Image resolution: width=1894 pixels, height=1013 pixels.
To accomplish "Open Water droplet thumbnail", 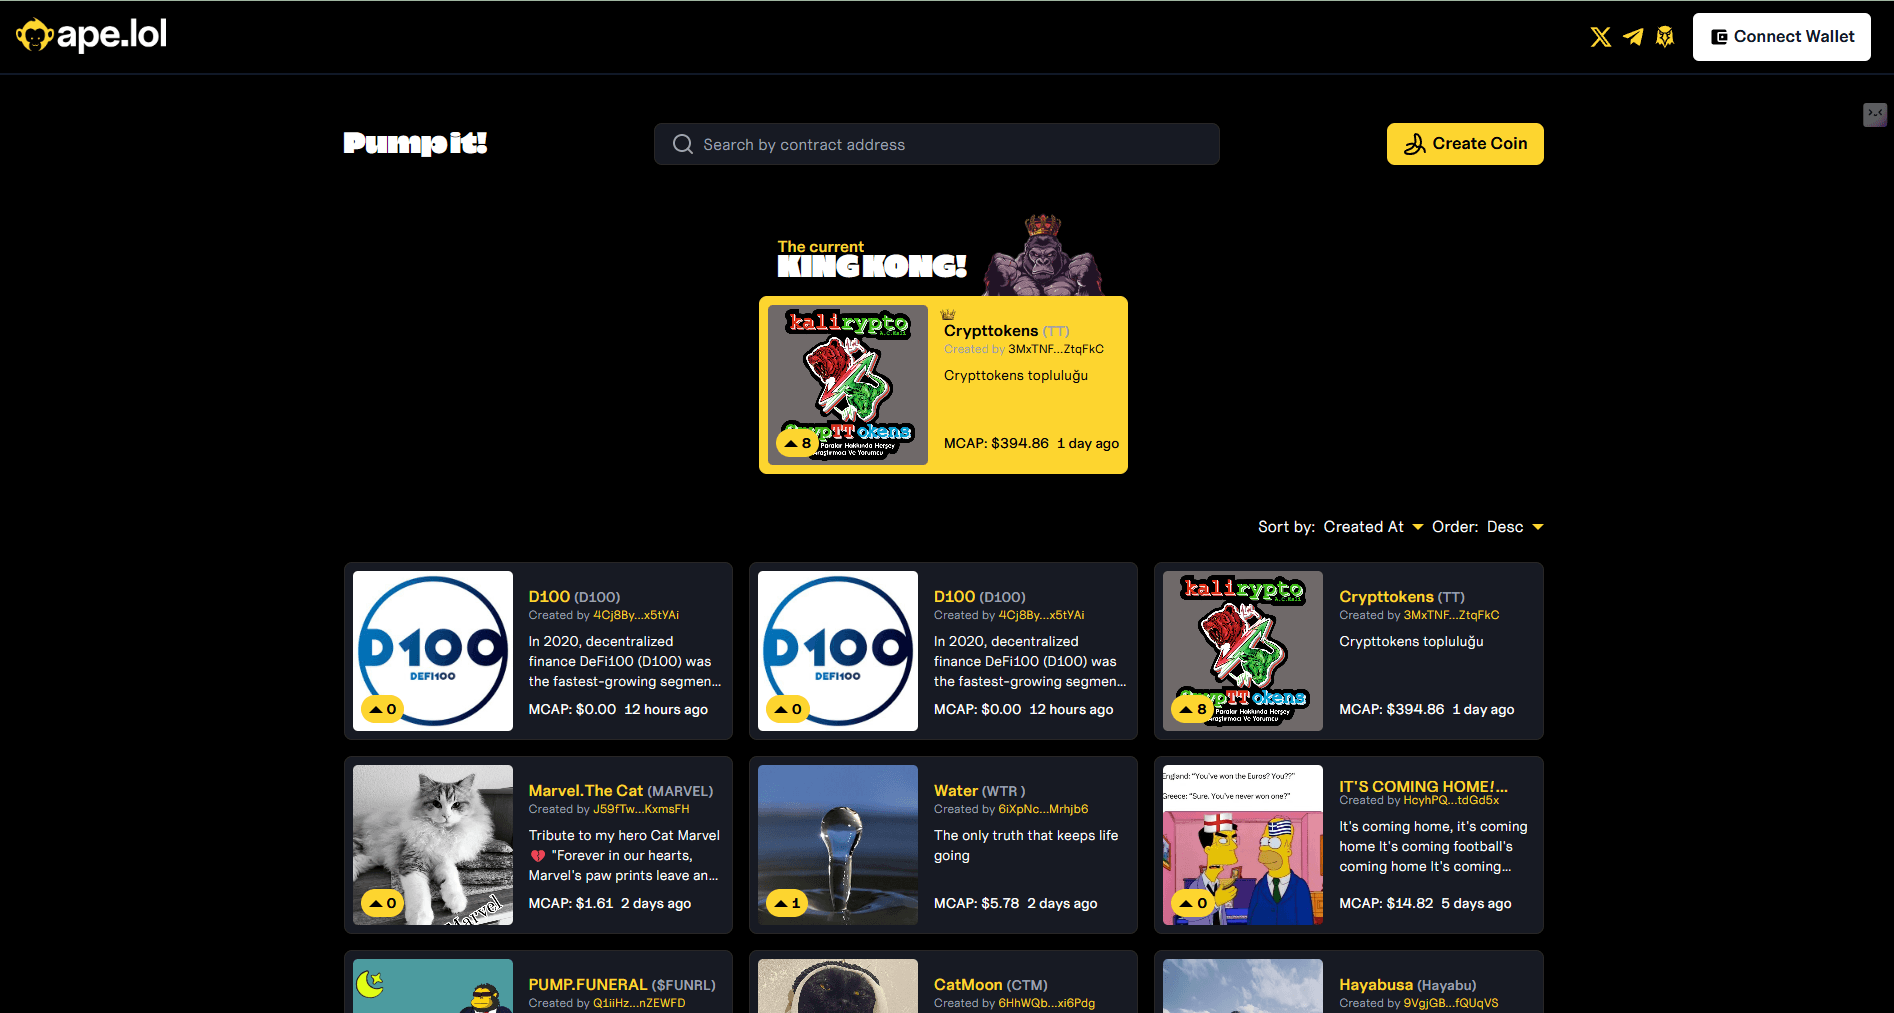I will [x=838, y=845].
